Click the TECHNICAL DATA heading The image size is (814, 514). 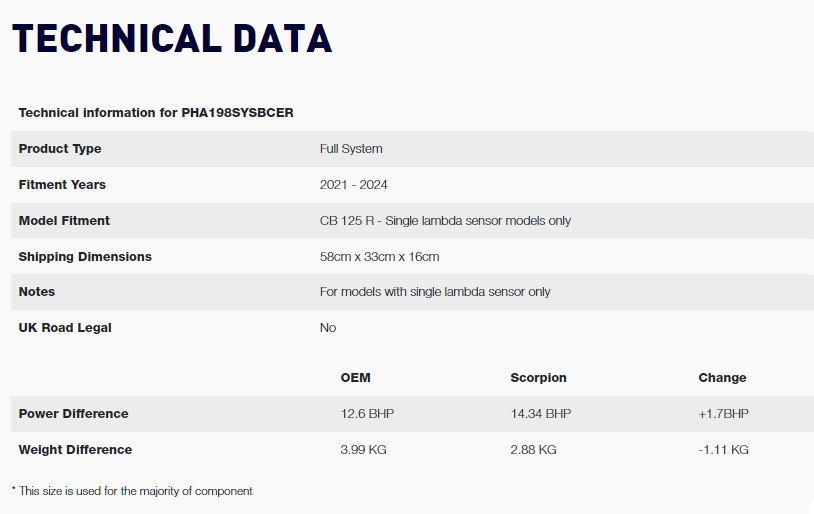[x=172, y=39]
